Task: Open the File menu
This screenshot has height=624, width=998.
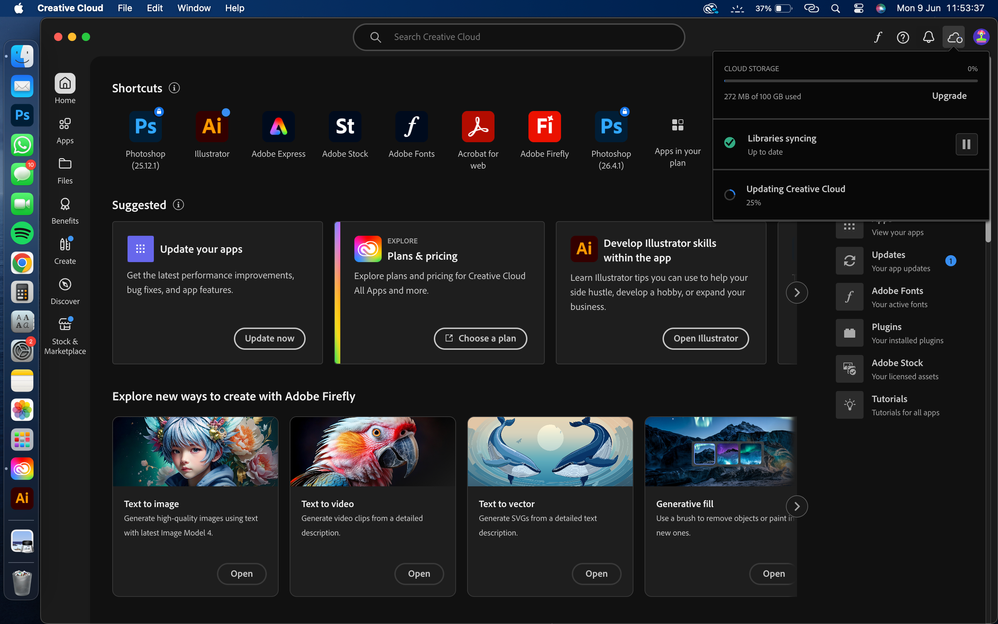Action: [125, 8]
